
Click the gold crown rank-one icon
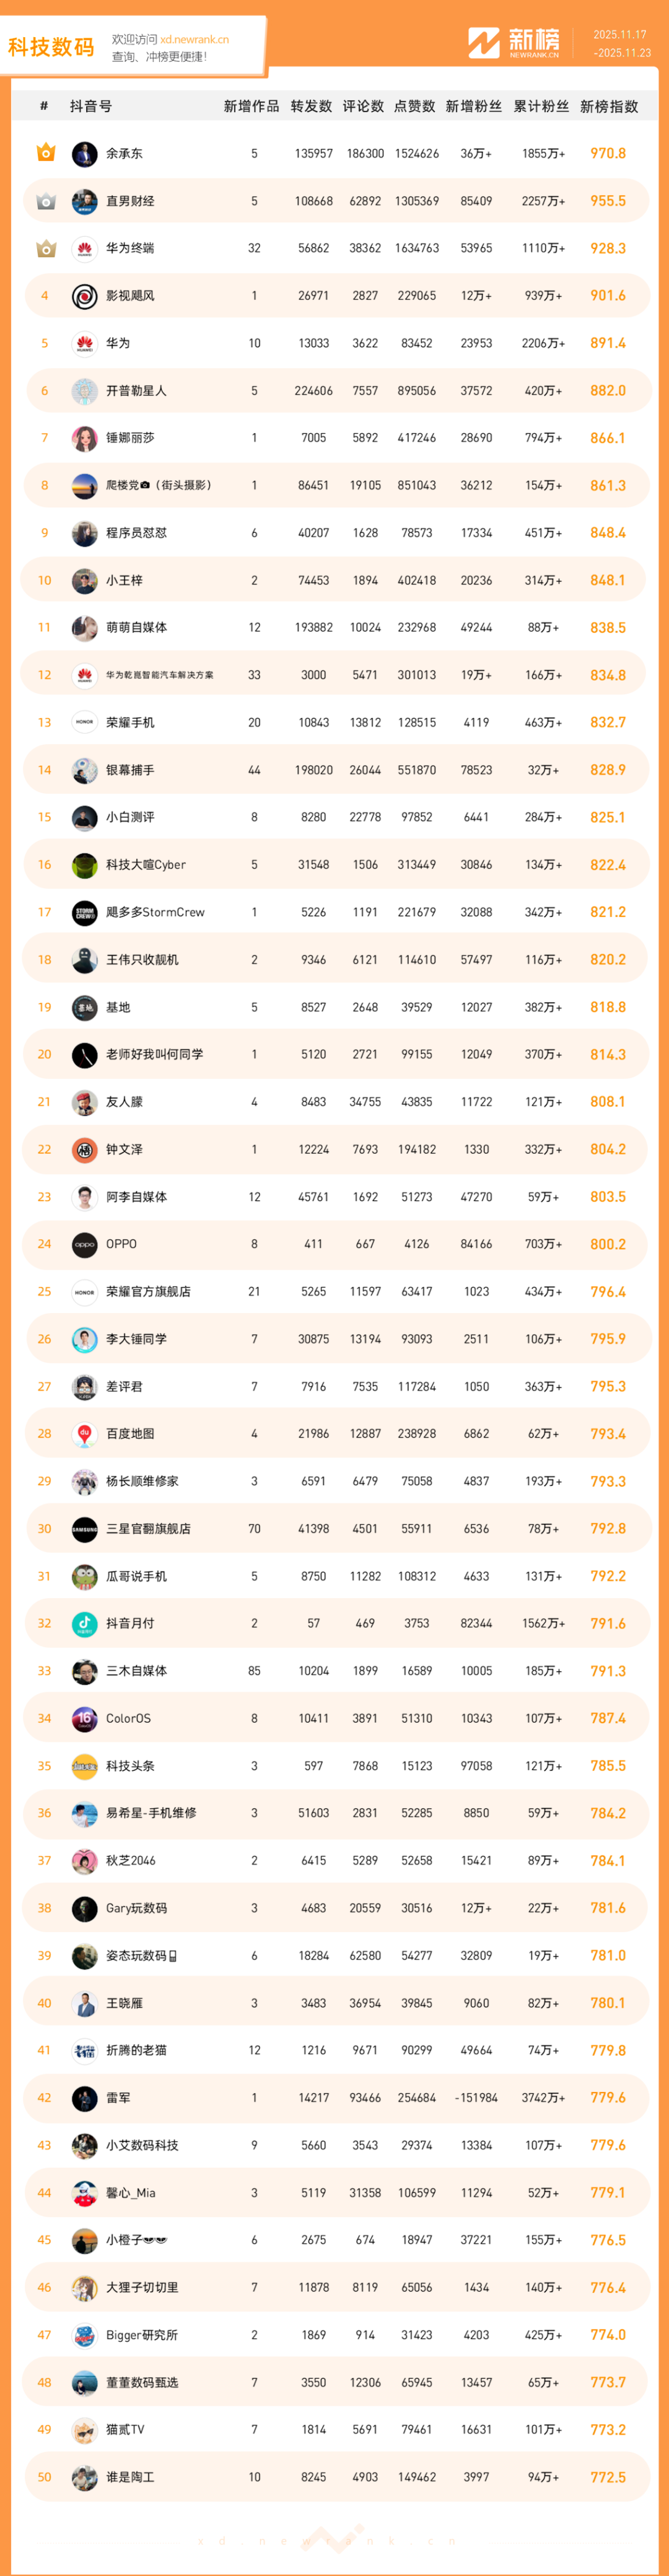46,153
